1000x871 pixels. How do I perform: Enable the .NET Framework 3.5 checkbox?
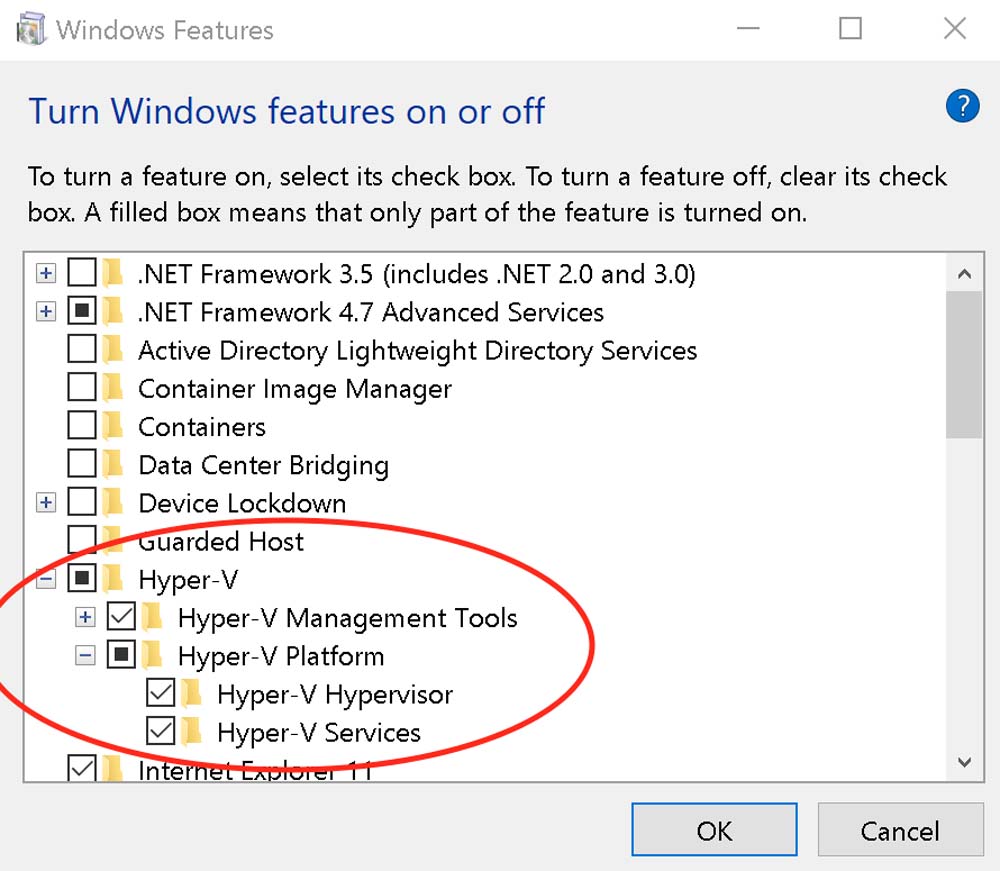click(81, 273)
